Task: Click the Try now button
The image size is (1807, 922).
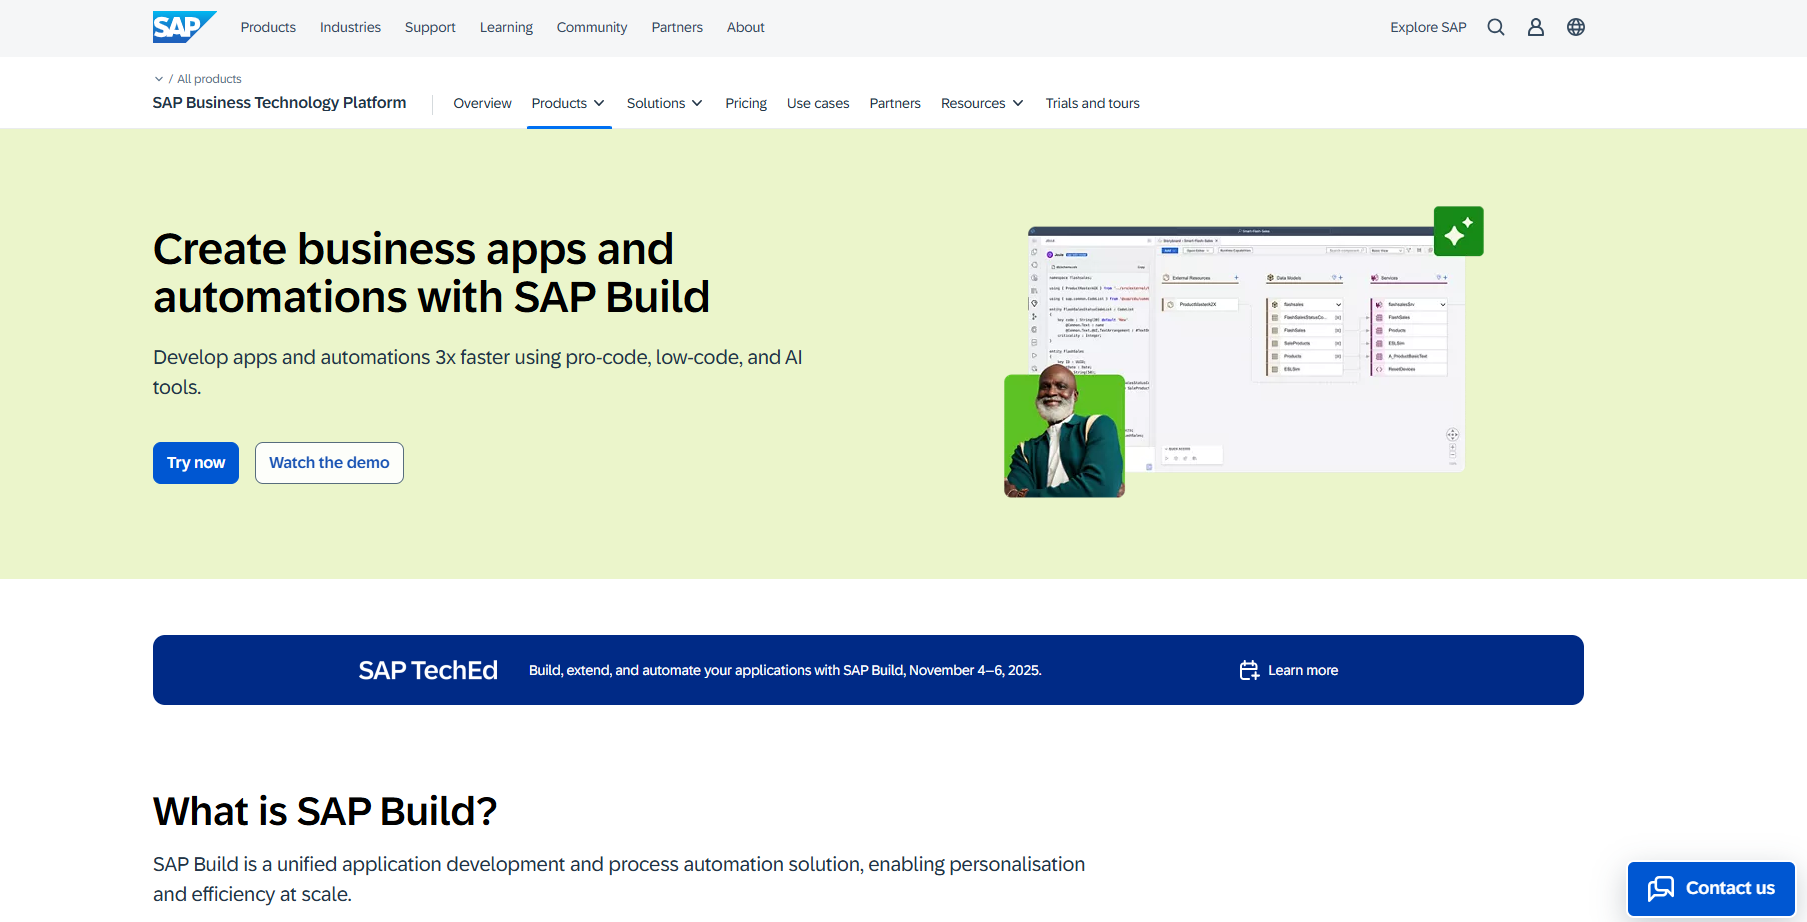Action: point(196,463)
